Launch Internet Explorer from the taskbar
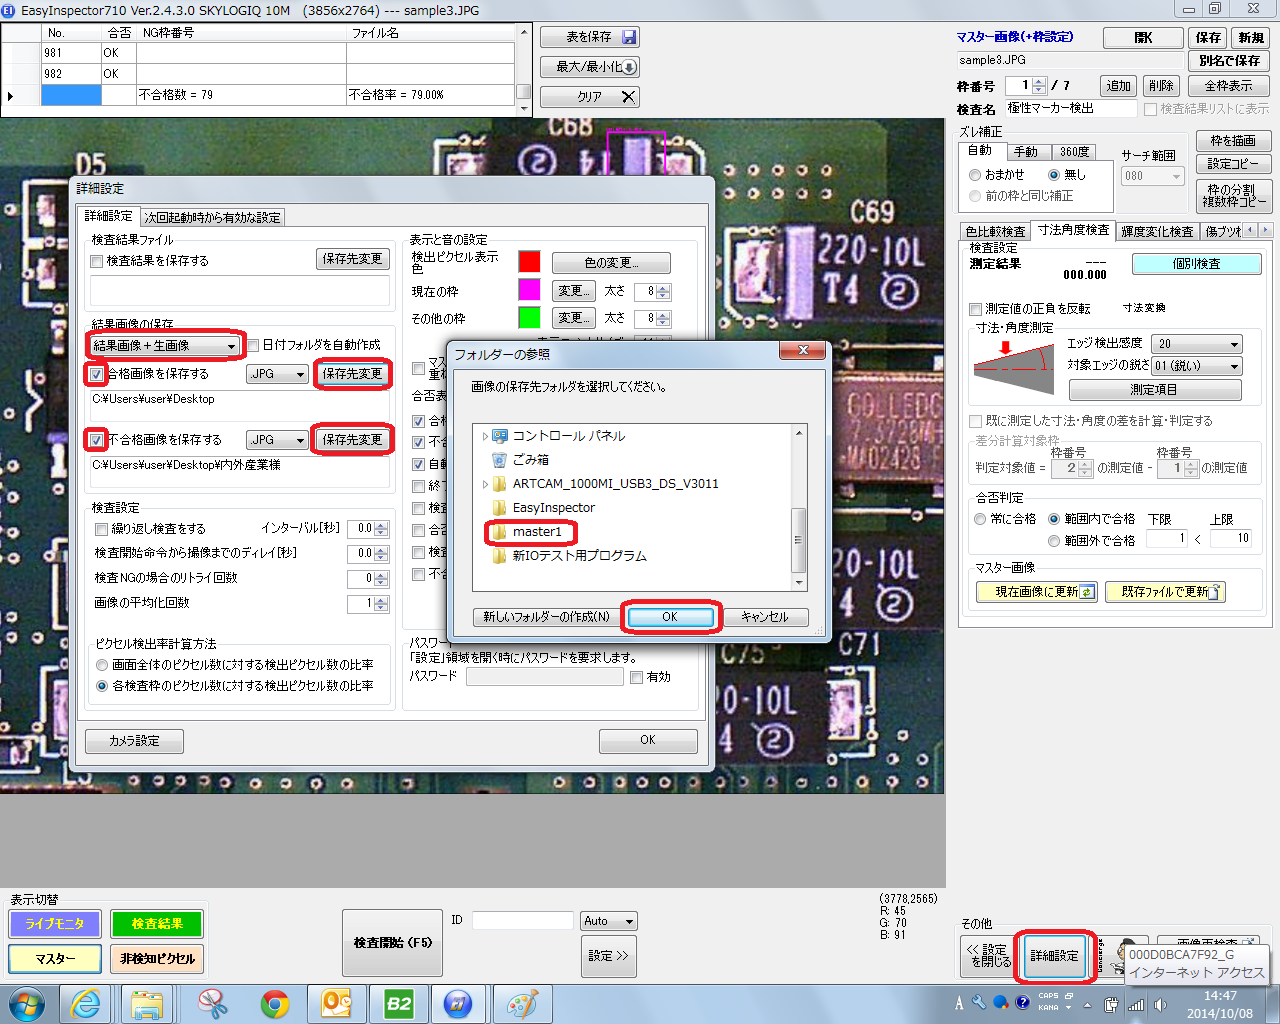This screenshot has width=1280, height=1024. tap(86, 1004)
